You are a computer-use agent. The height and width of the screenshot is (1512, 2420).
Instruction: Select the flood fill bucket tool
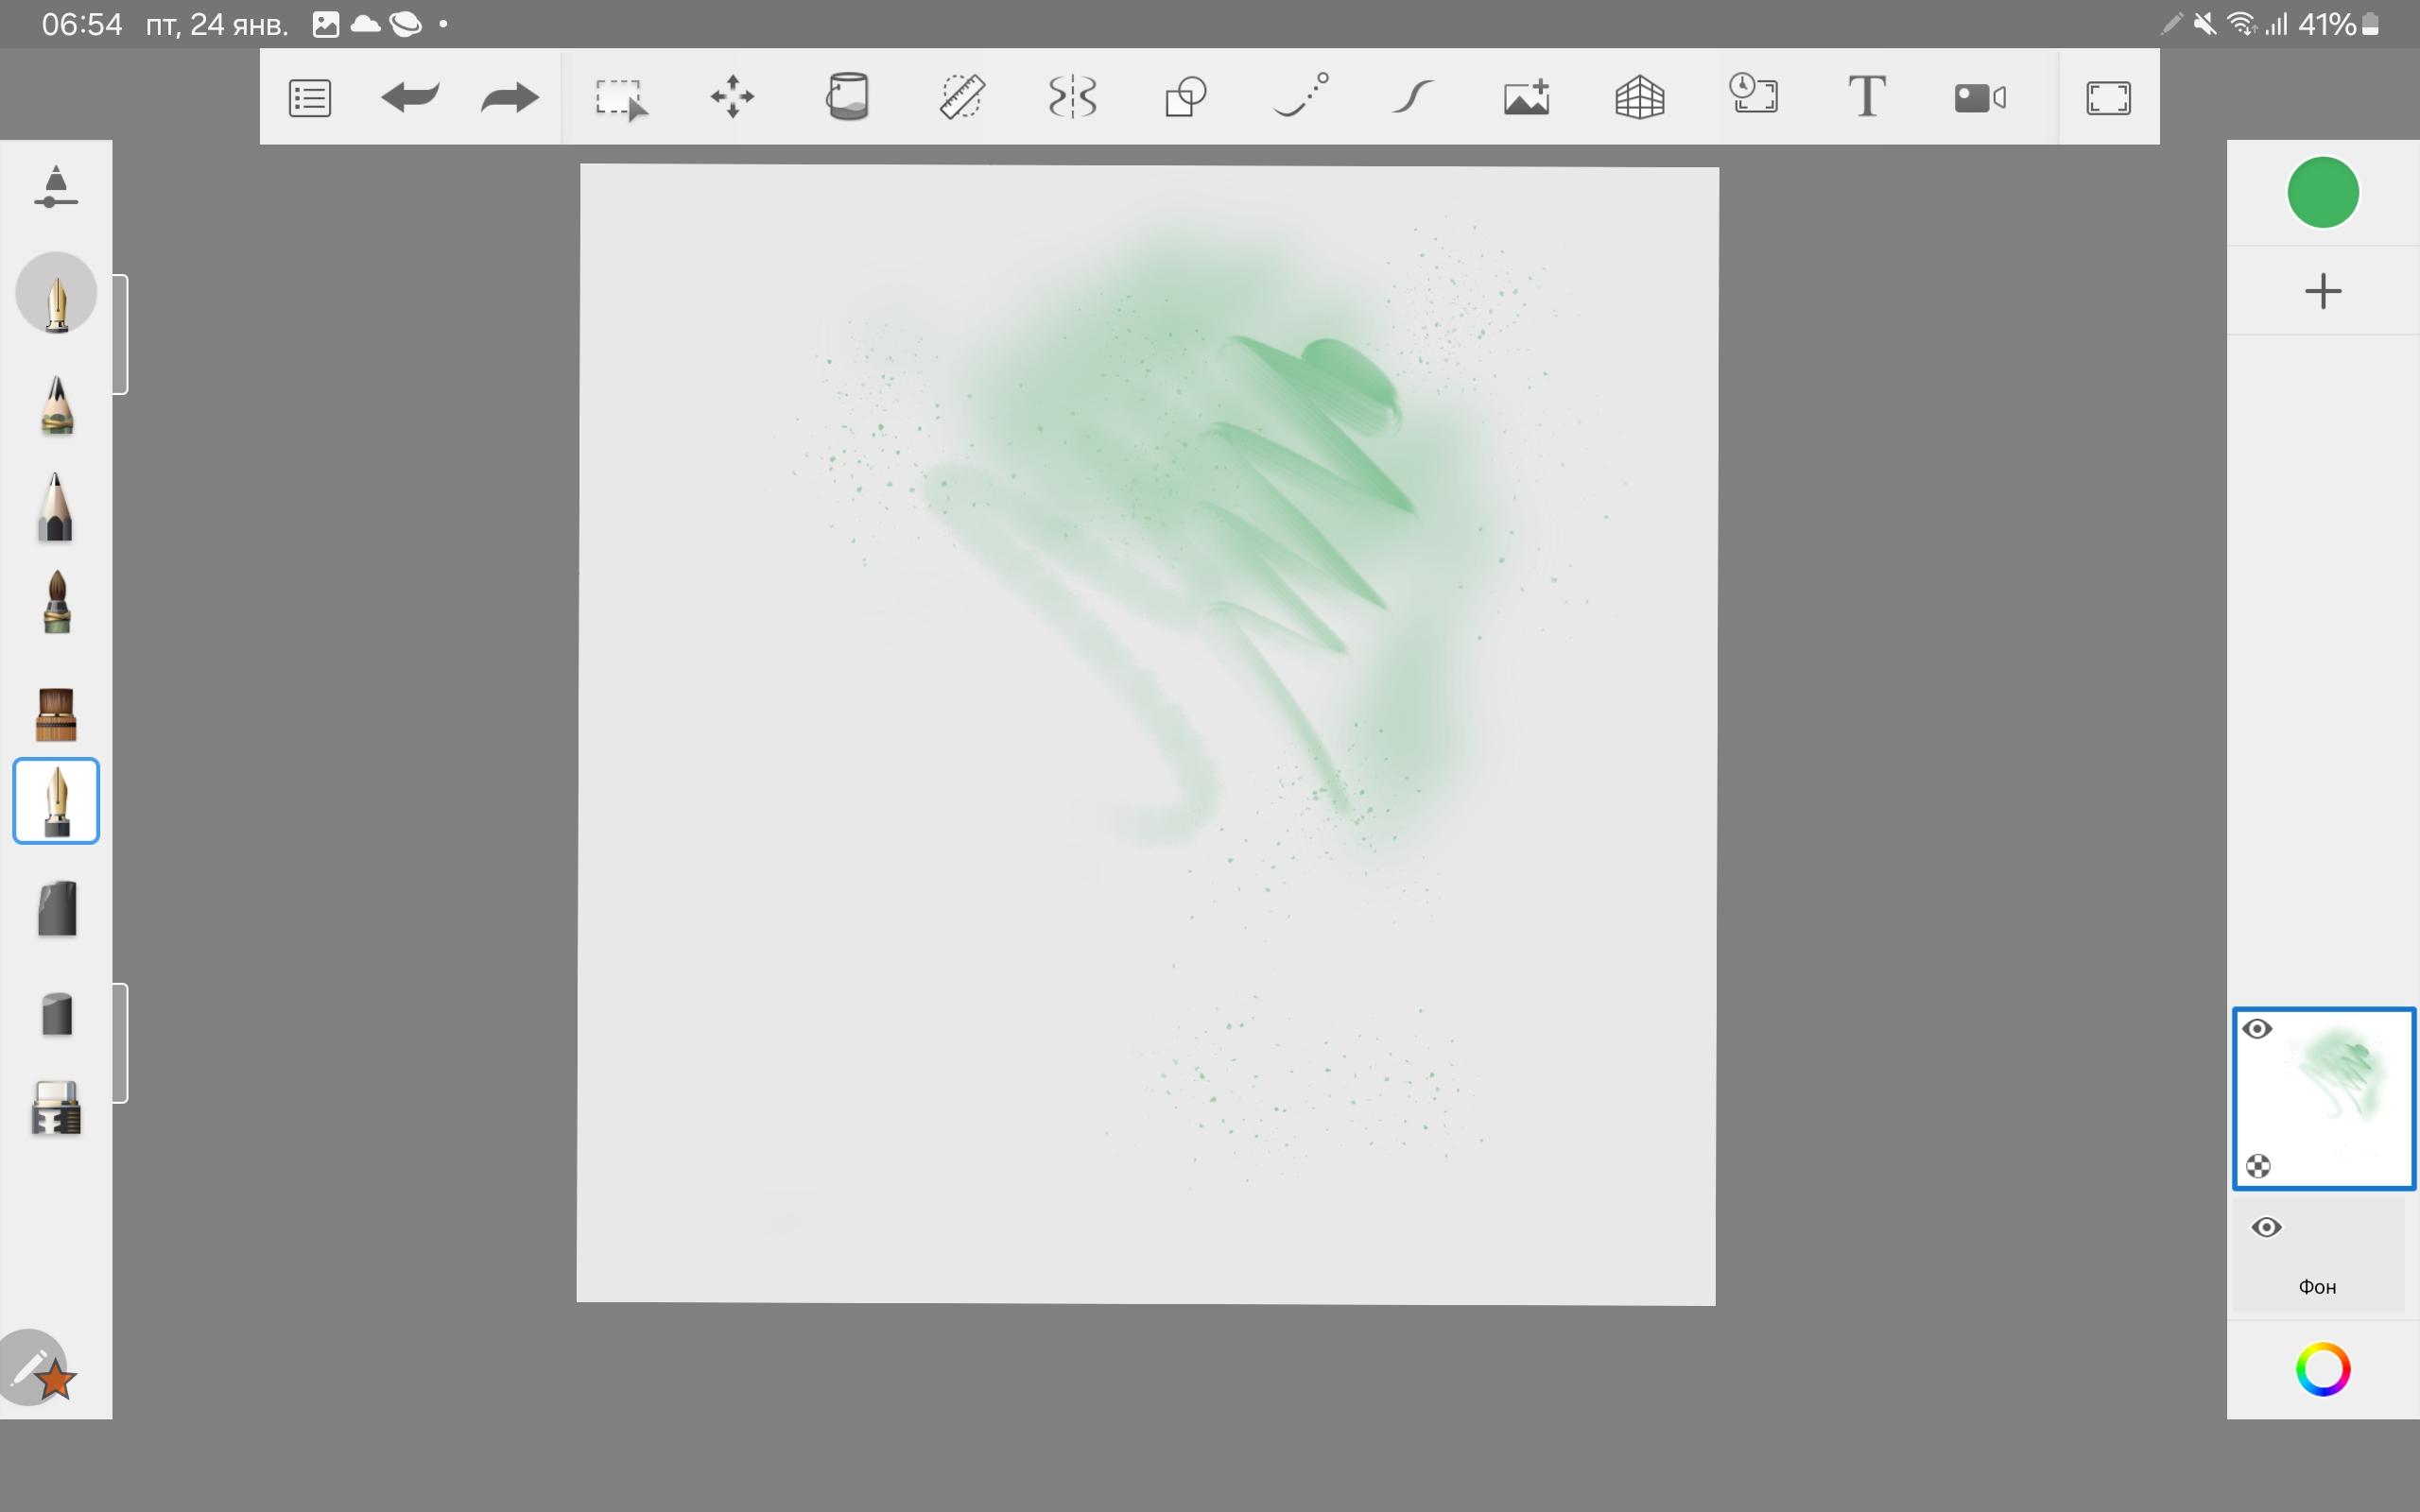pos(847,98)
